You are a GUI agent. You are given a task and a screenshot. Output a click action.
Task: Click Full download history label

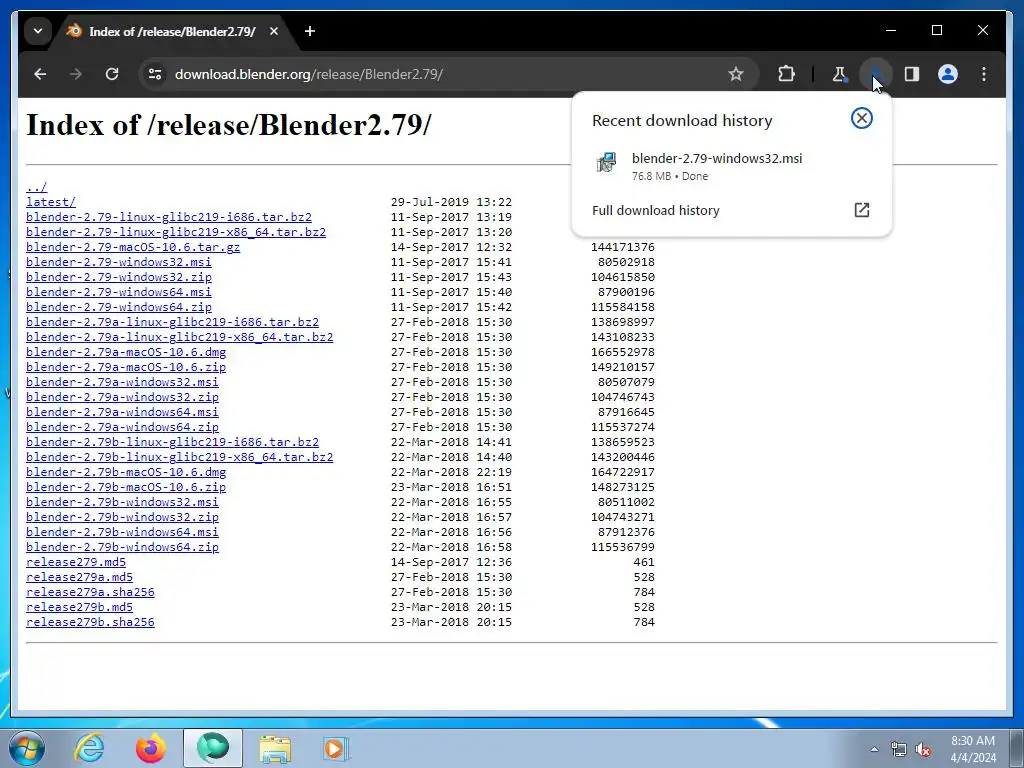pyautogui.click(x=656, y=210)
